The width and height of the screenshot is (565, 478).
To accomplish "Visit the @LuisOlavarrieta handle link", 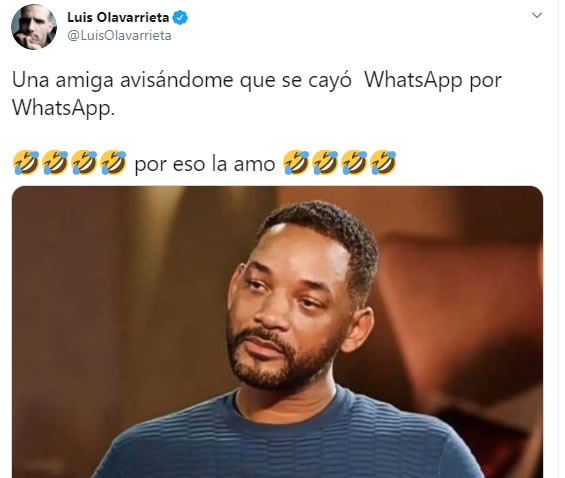I will point(119,36).
